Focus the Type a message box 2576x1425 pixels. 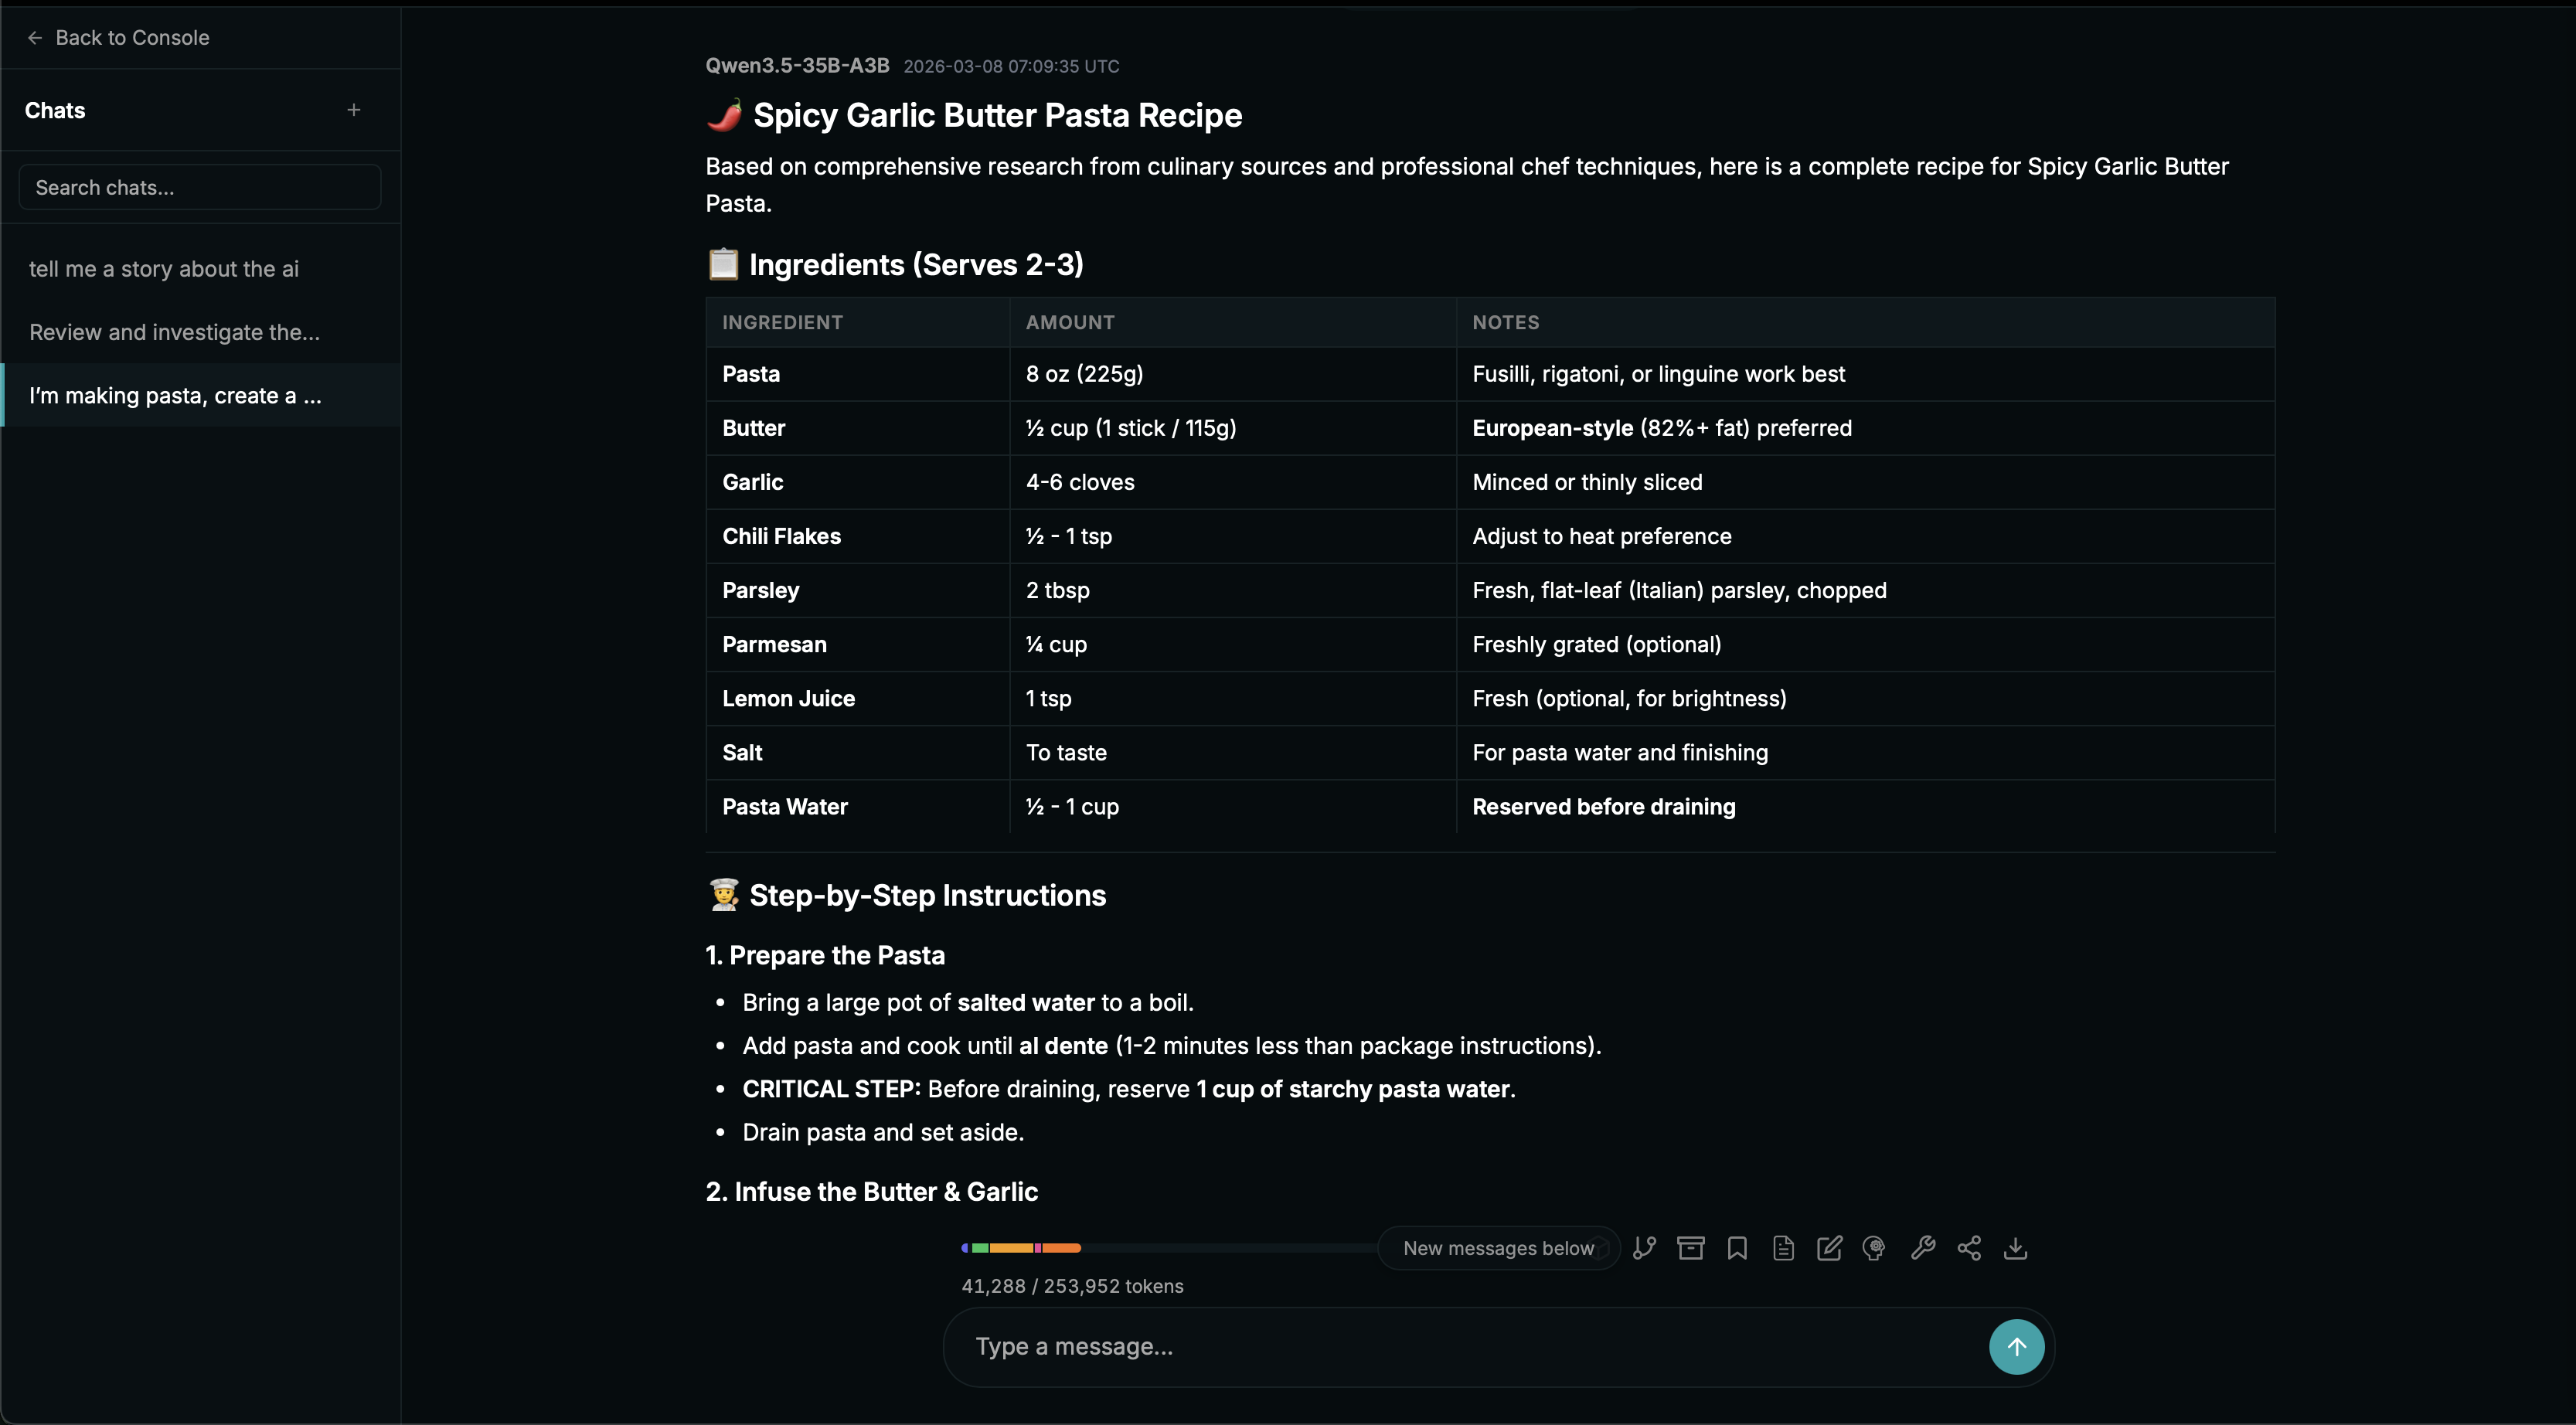pyautogui.click(x=1400, y=1346)
